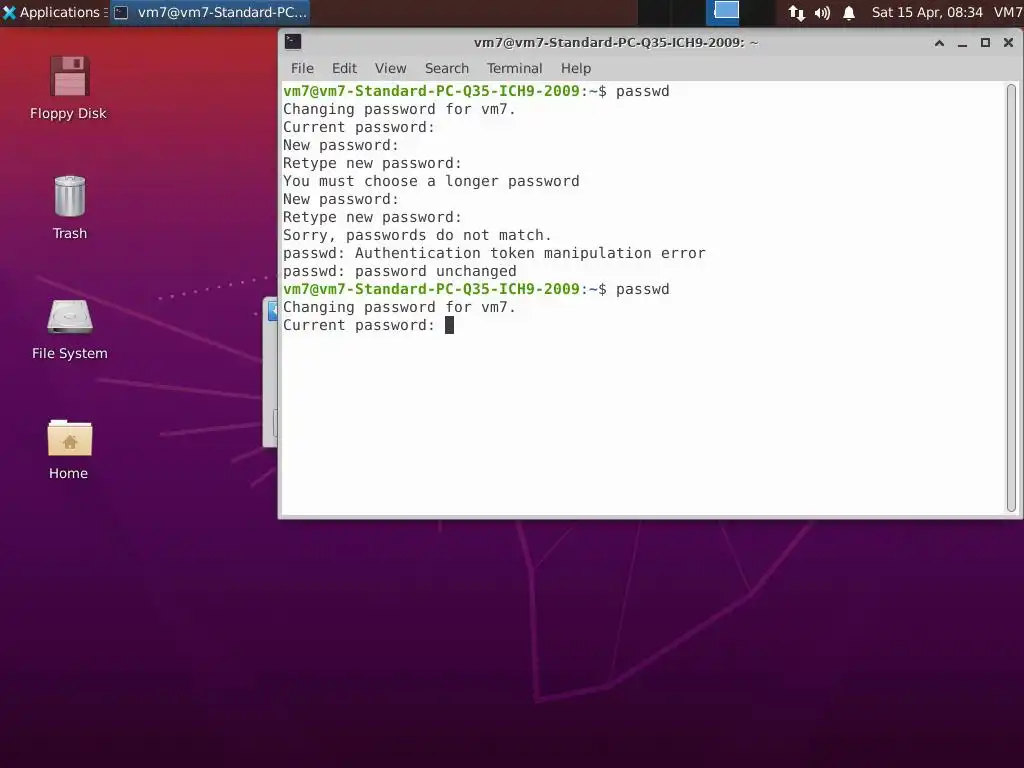Image resolution: width=1024 pixels, height=768 pixels.
Task: Open the View menu in the terminal
Action: [x=391, y=68]
